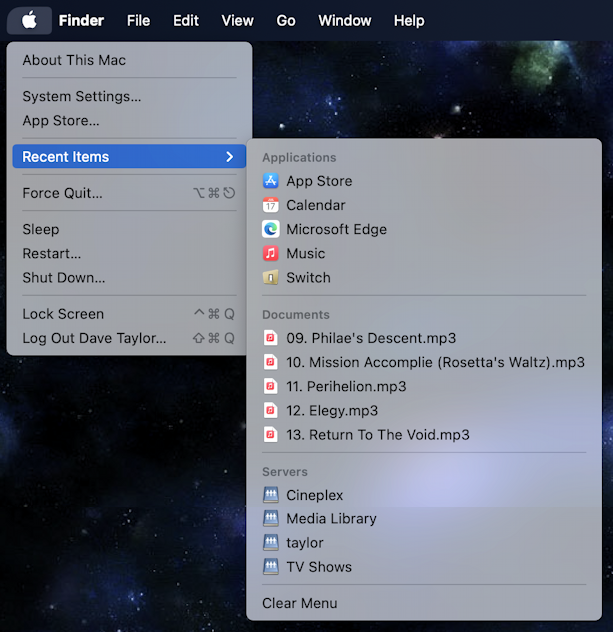Click the mp3 icon for Elegy

(x=270, y=410)
